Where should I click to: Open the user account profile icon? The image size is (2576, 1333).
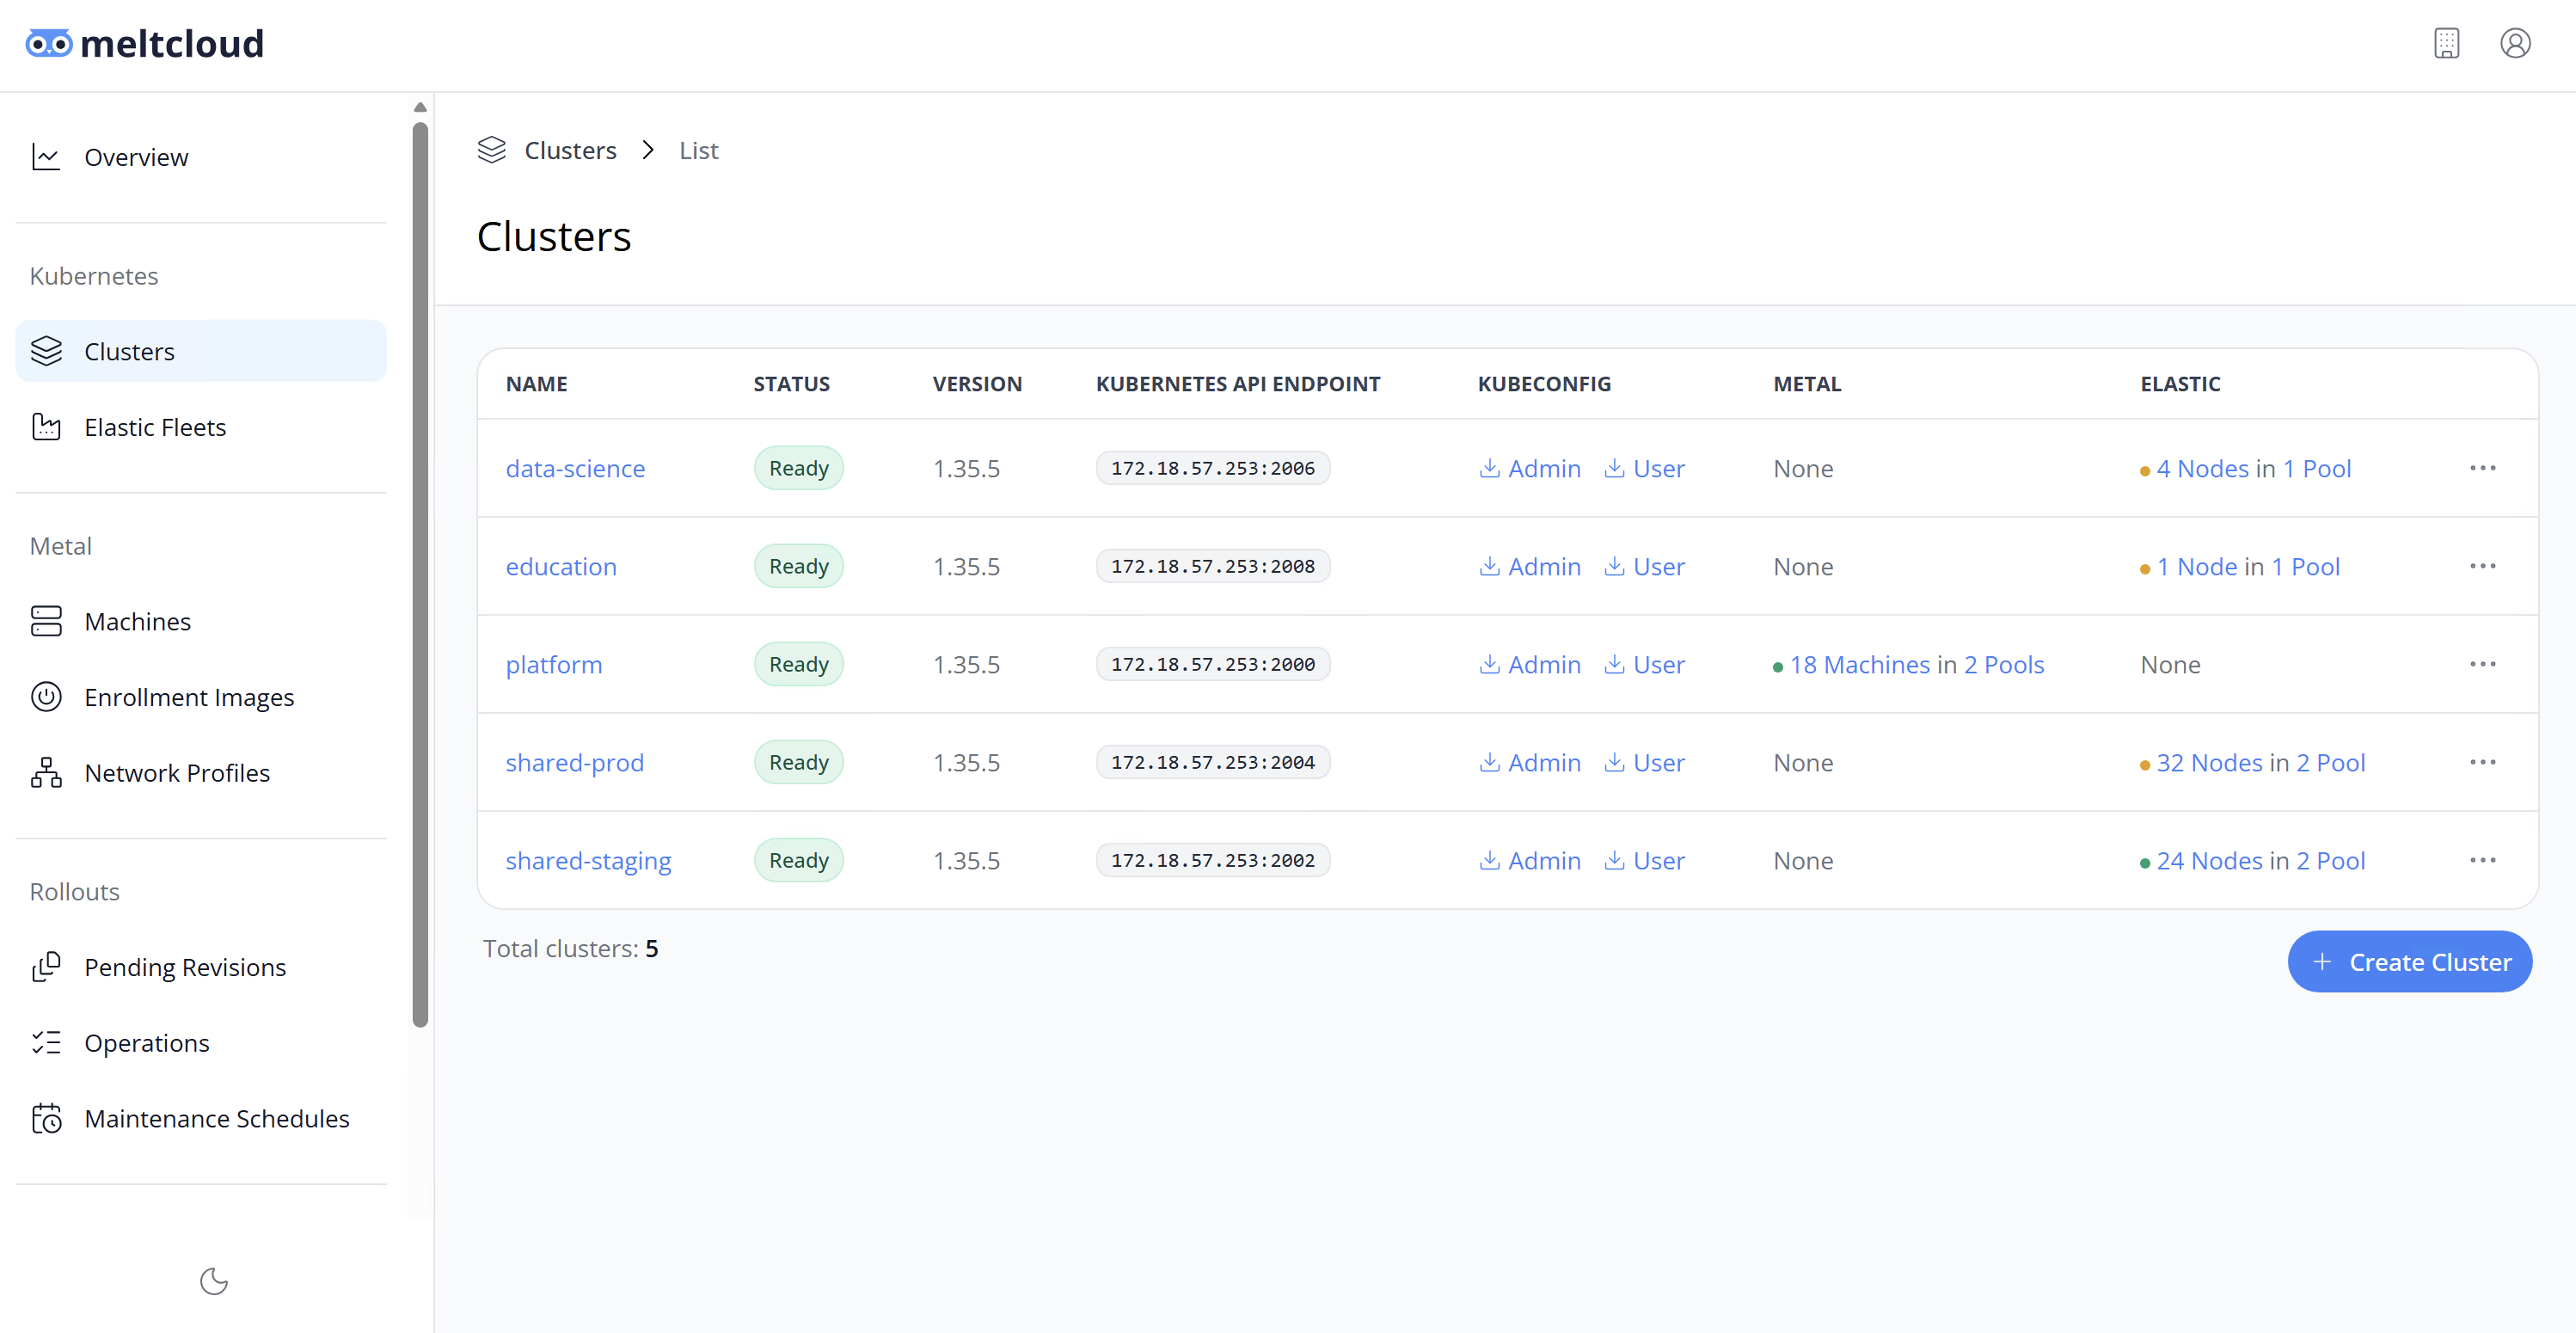click(x=2515, y=44)
